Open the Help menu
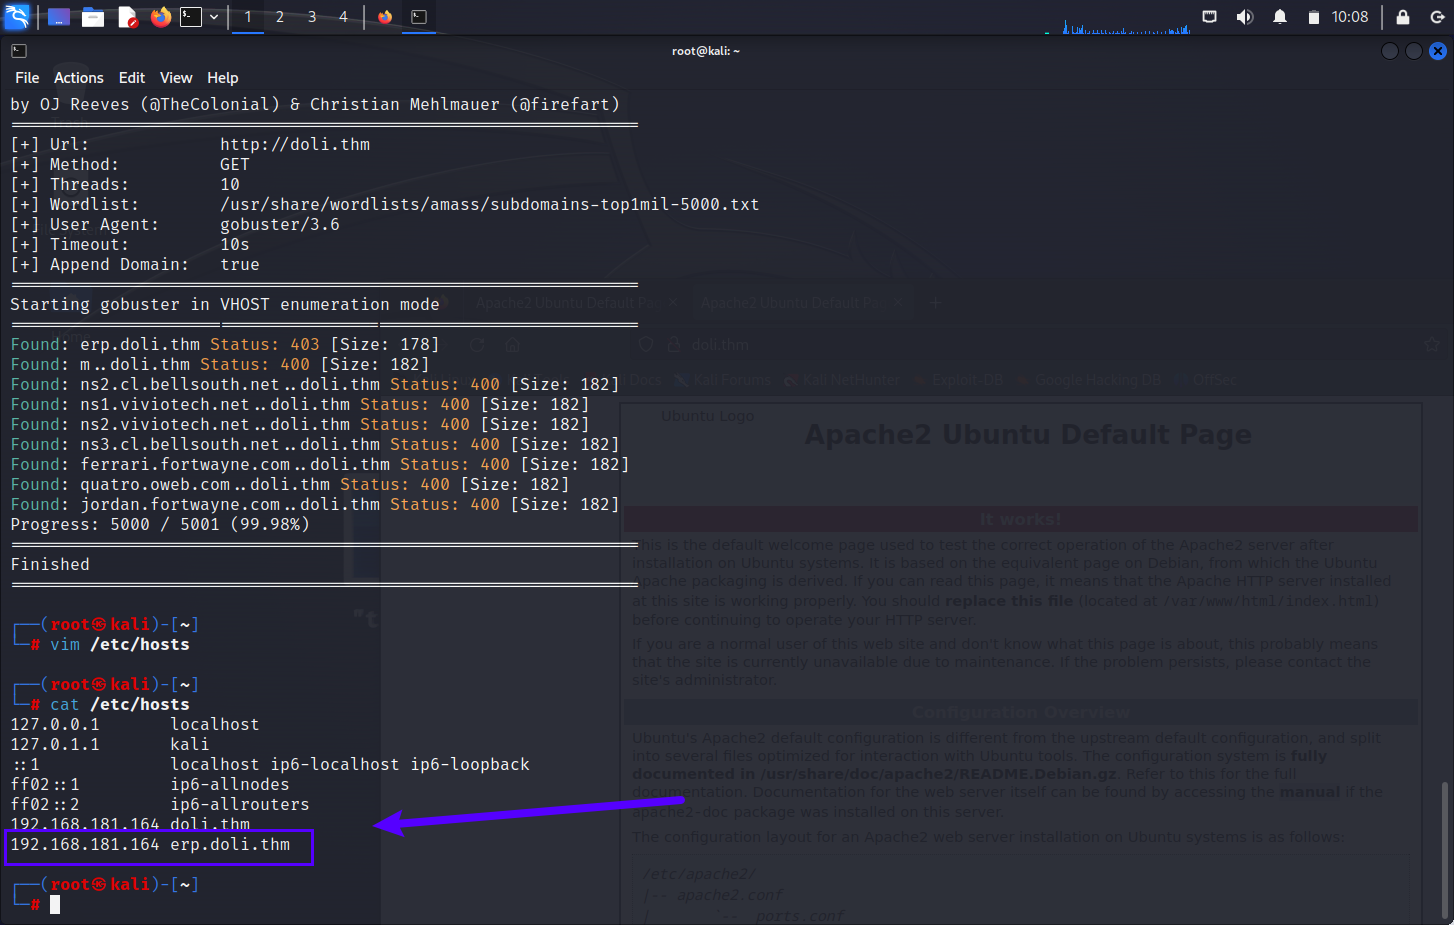The image size is (1454, 925). (x=223, y=78)
